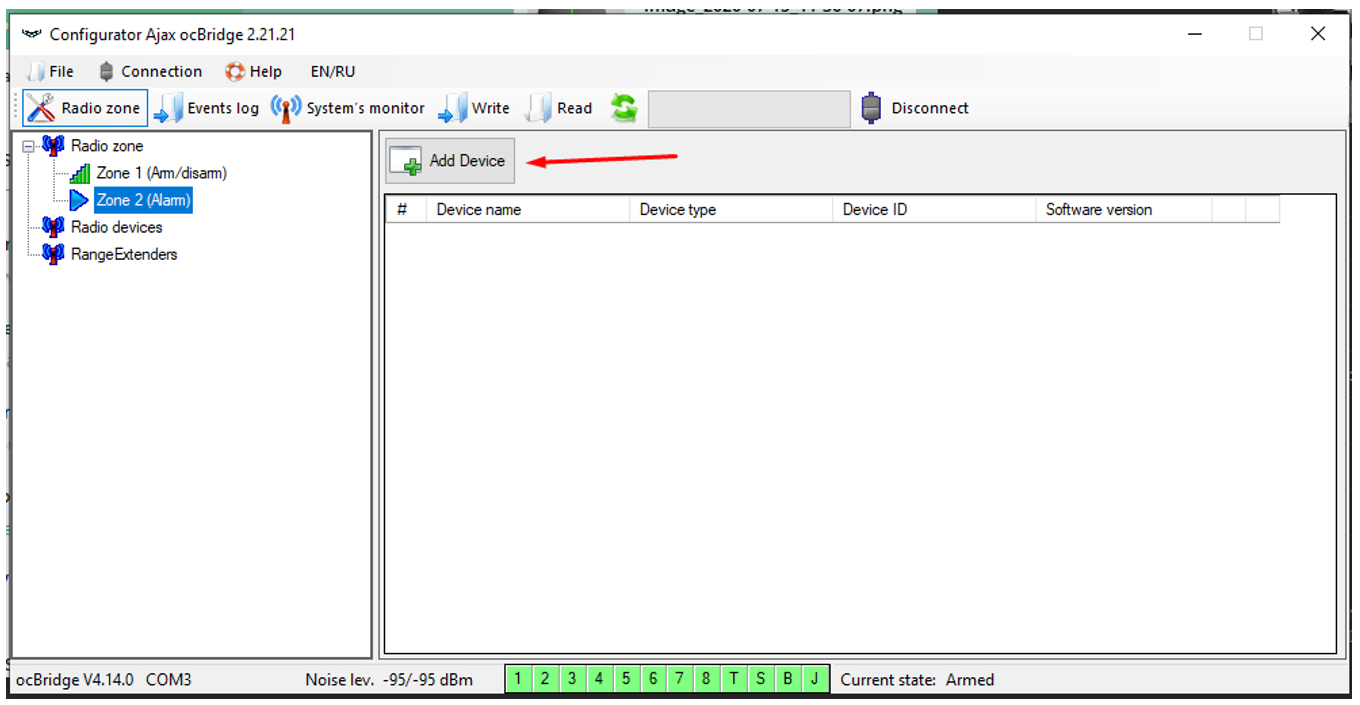This screenshot has height=705, width=1360.
Task: Collapse the Radio zone tree node
Action: [29, 146]
